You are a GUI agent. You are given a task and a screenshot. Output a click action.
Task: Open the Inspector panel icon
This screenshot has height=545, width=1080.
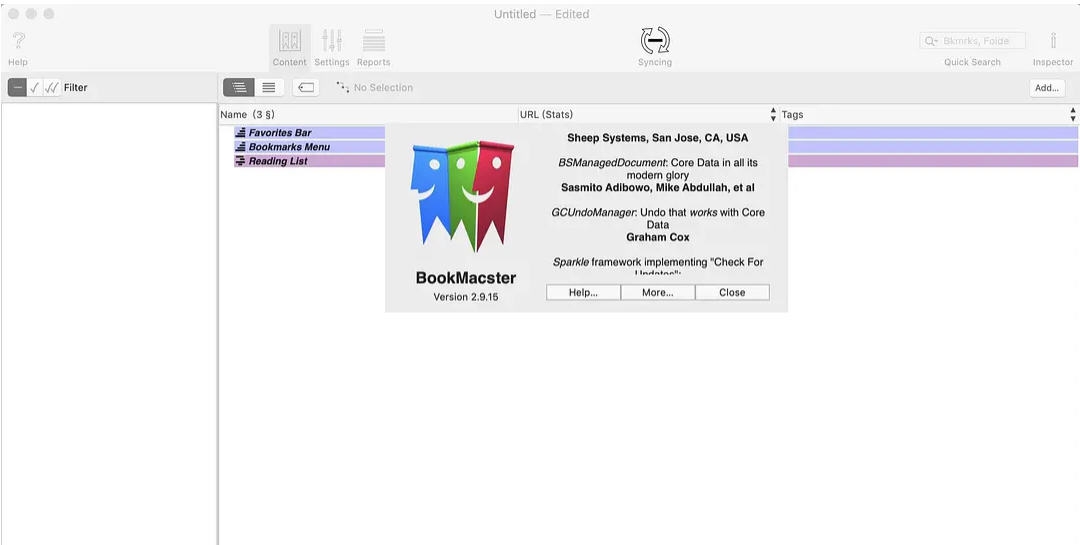coord(1052,41)
